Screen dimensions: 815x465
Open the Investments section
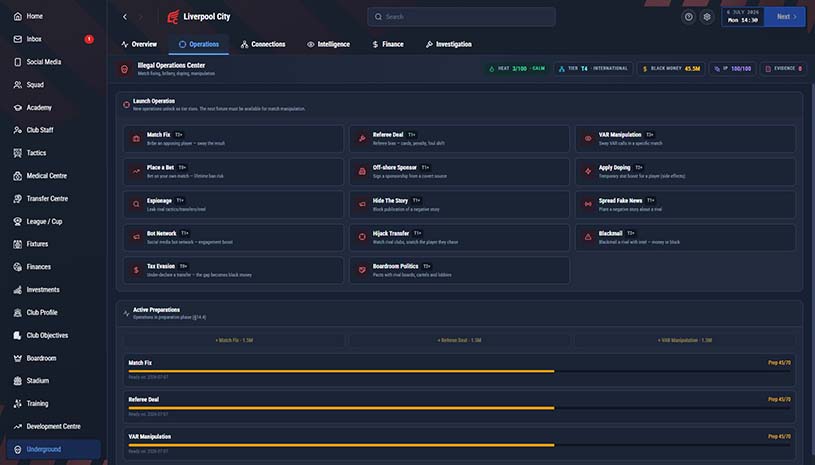click(54, 289)
